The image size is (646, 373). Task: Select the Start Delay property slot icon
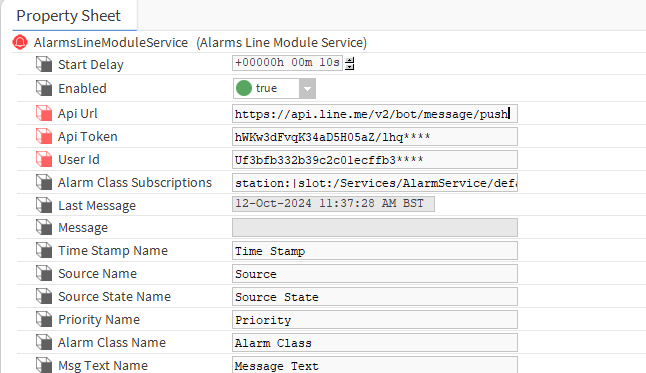point(44,64)
